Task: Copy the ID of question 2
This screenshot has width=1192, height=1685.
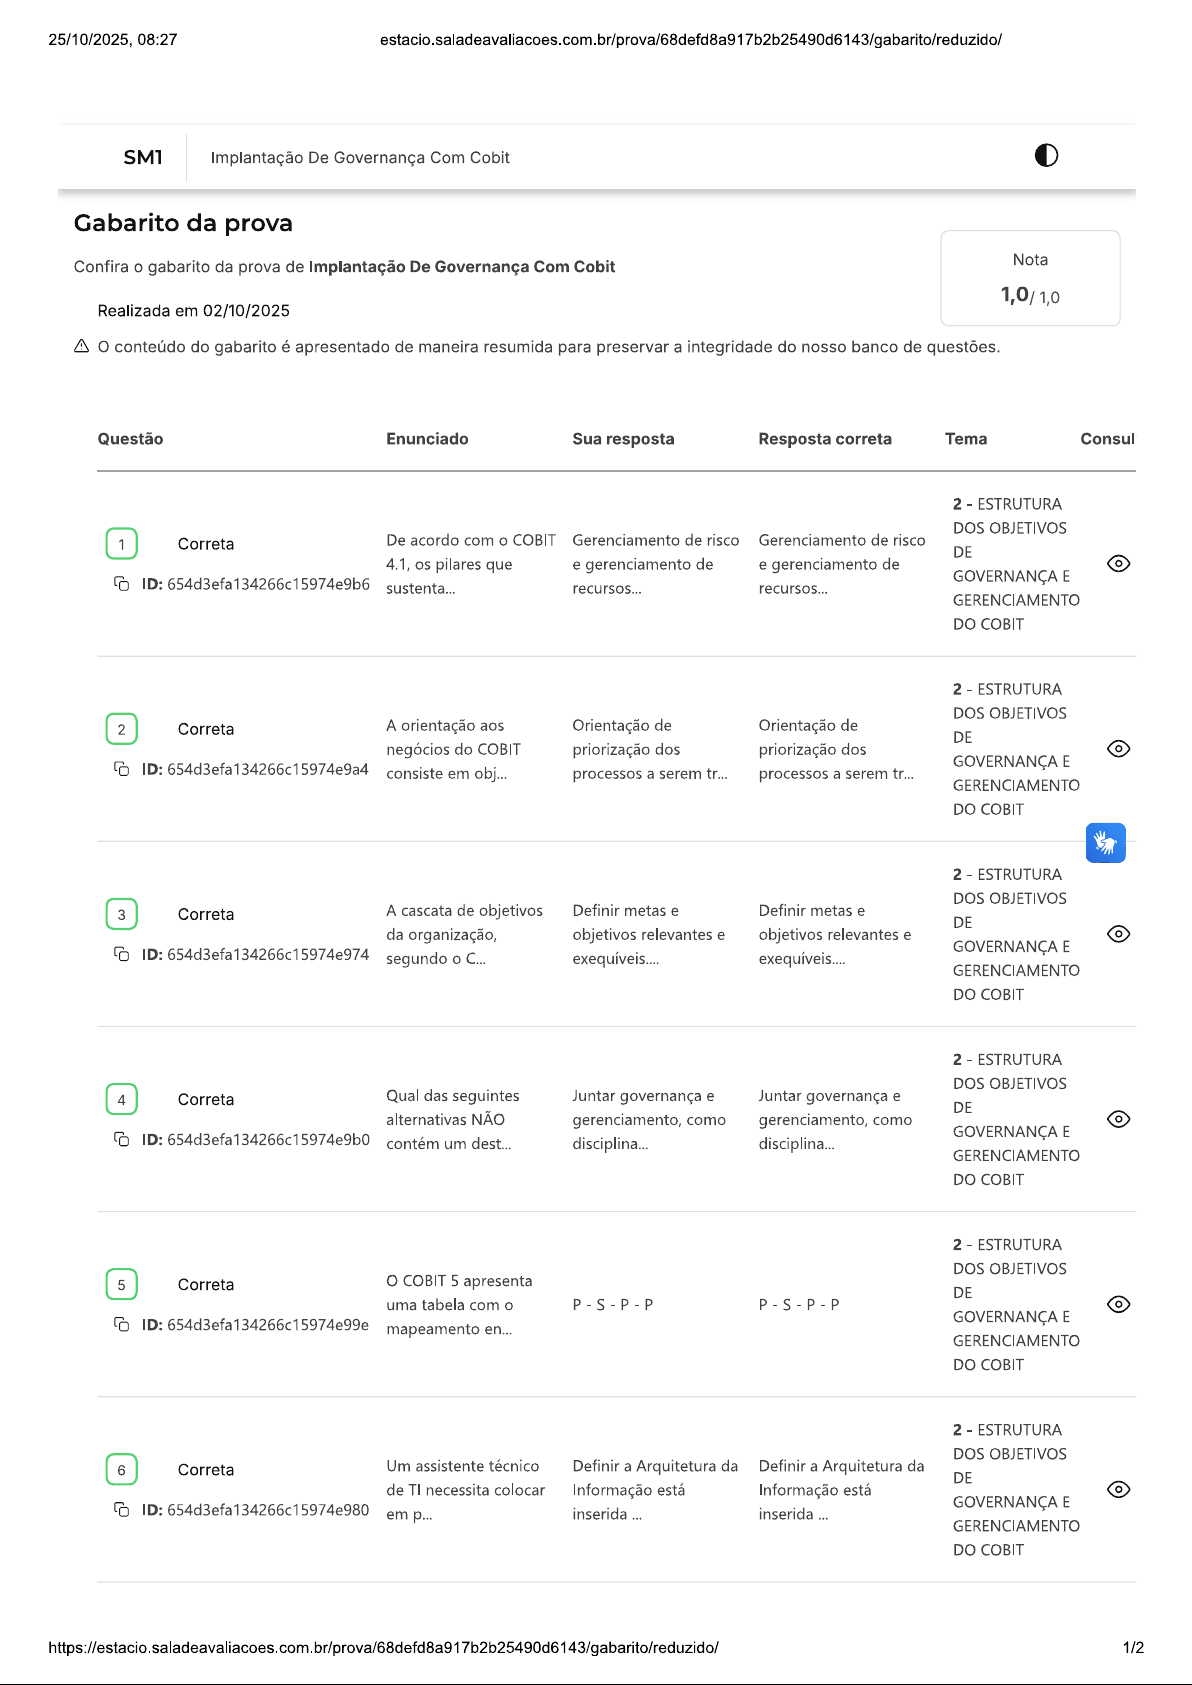Action: tap(122, 769)
